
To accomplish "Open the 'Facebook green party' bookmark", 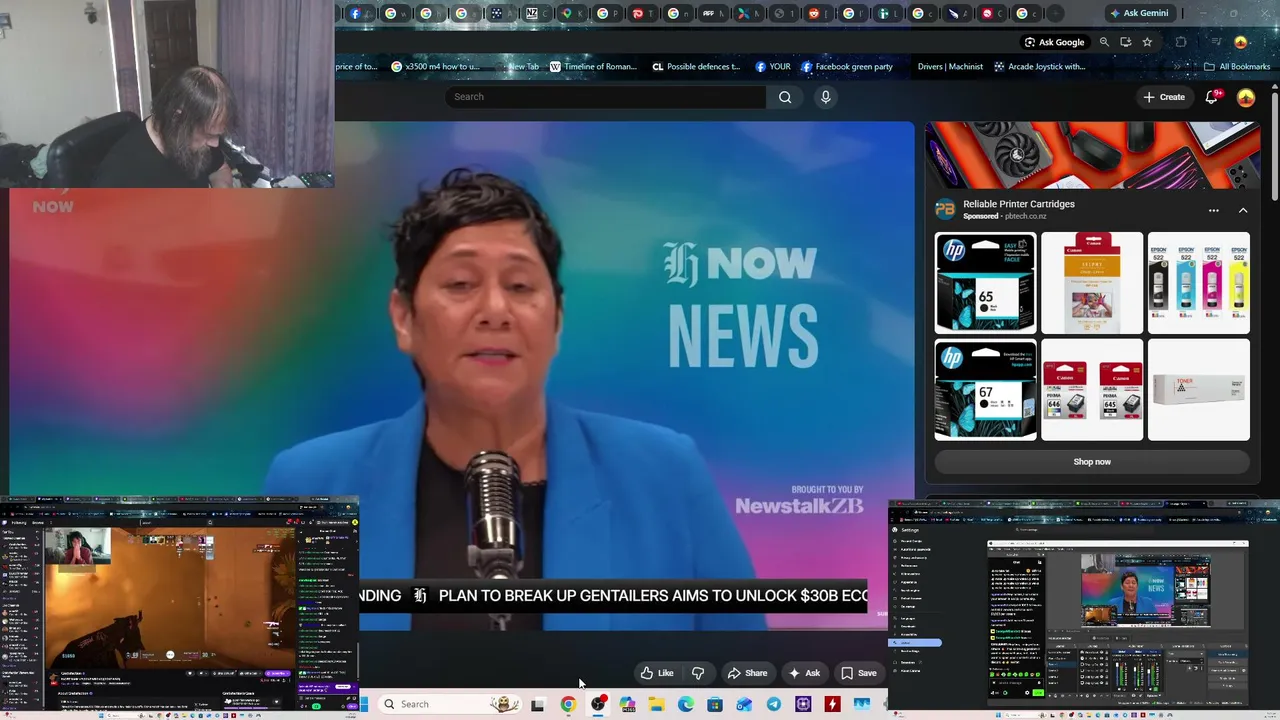I will [847, 67].
